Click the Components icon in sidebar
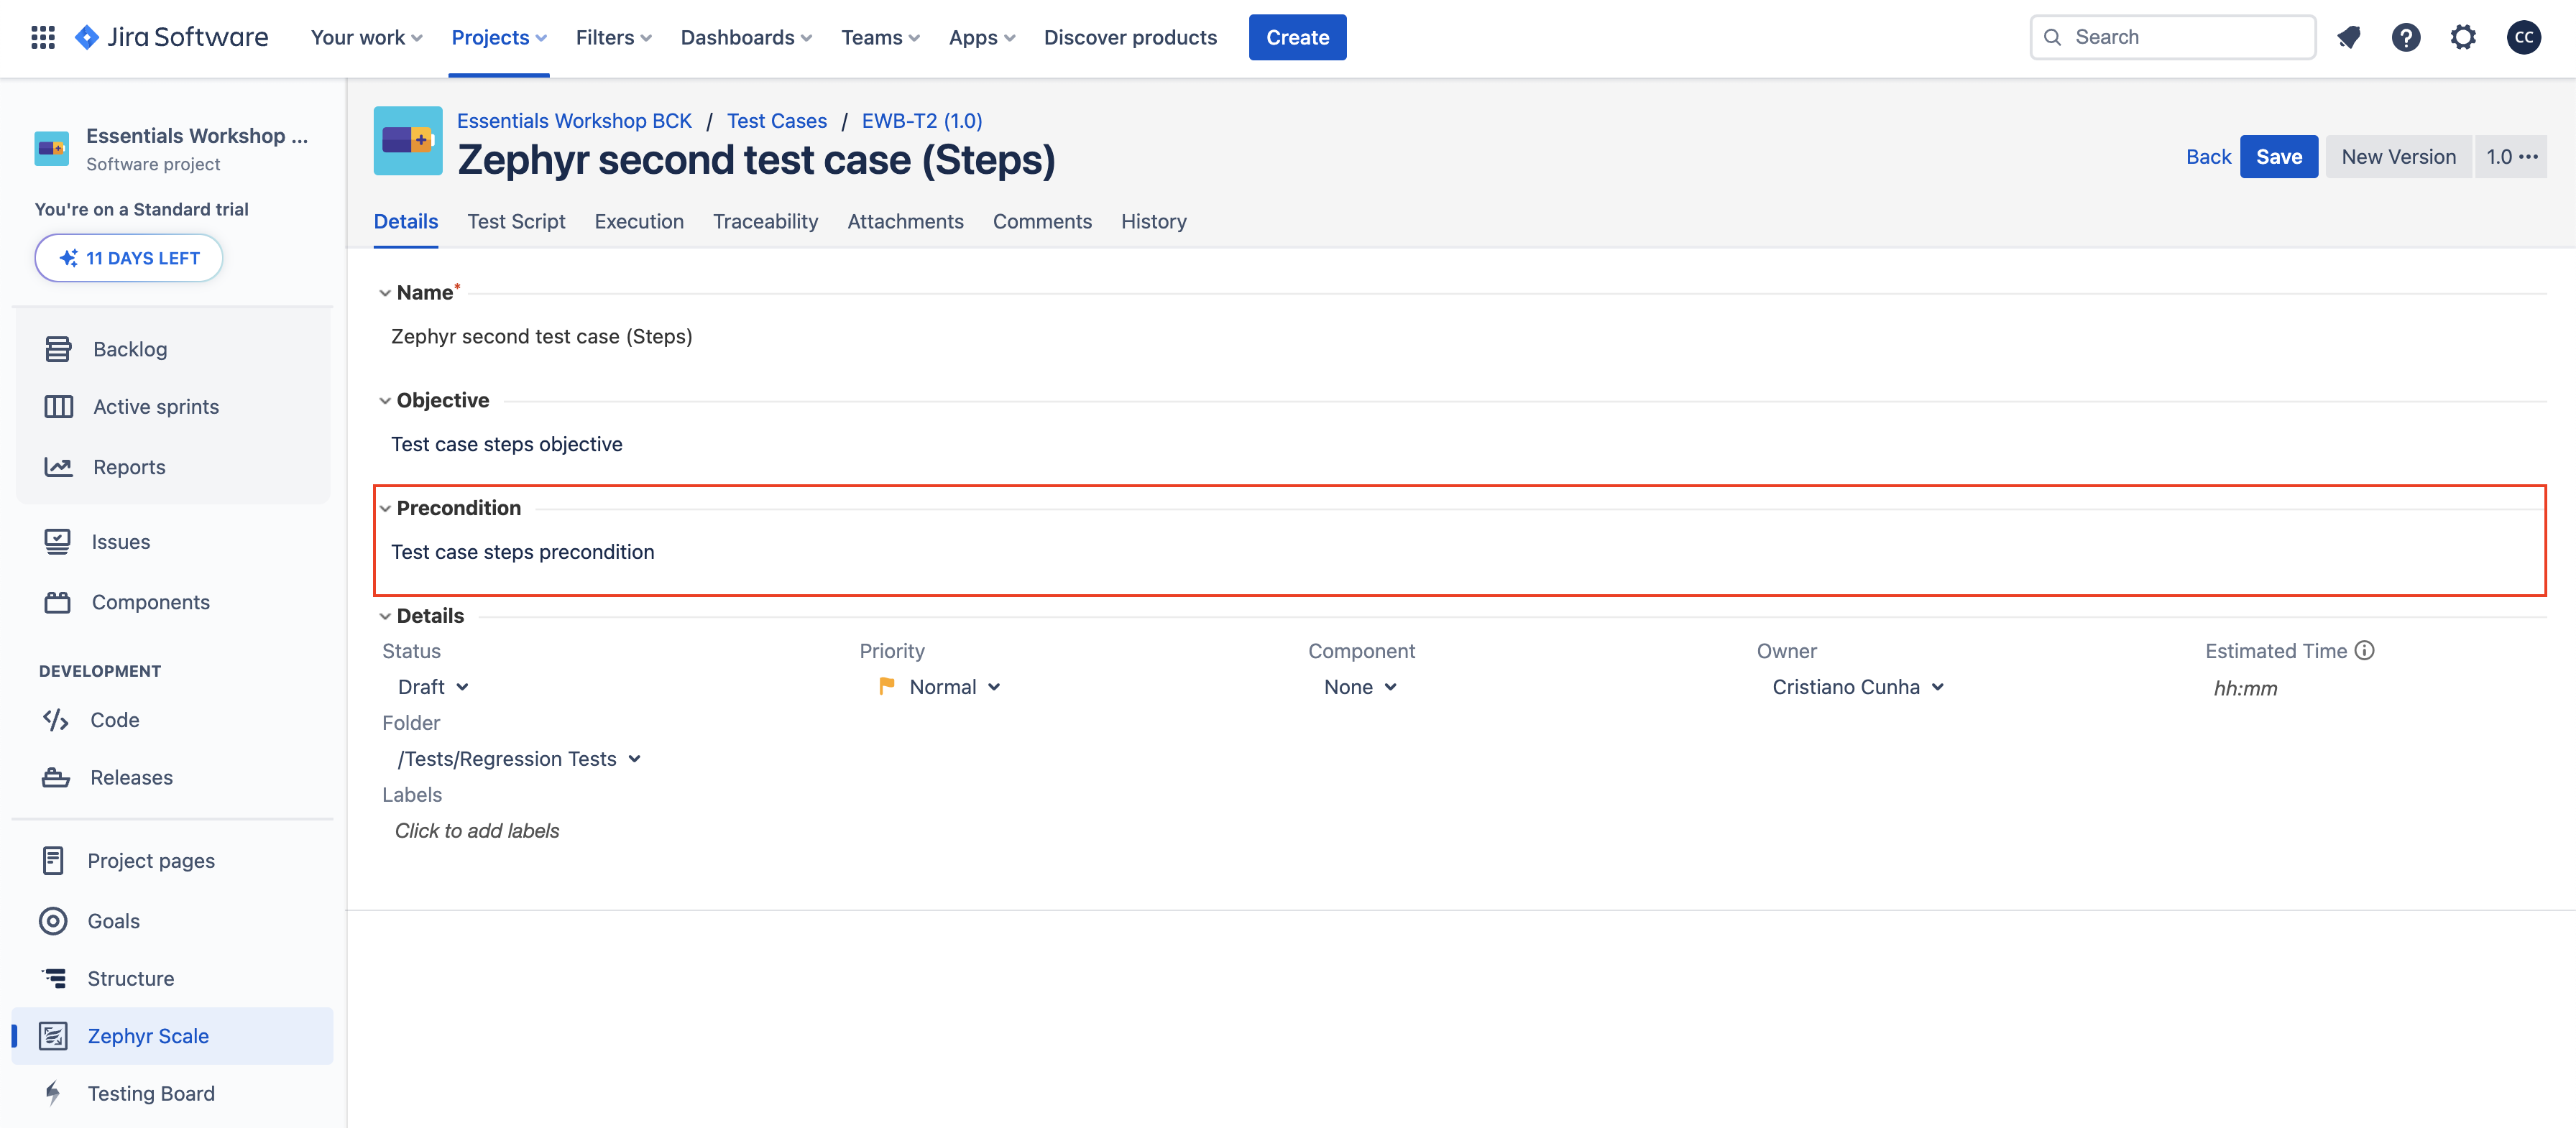 pos(57,602)
